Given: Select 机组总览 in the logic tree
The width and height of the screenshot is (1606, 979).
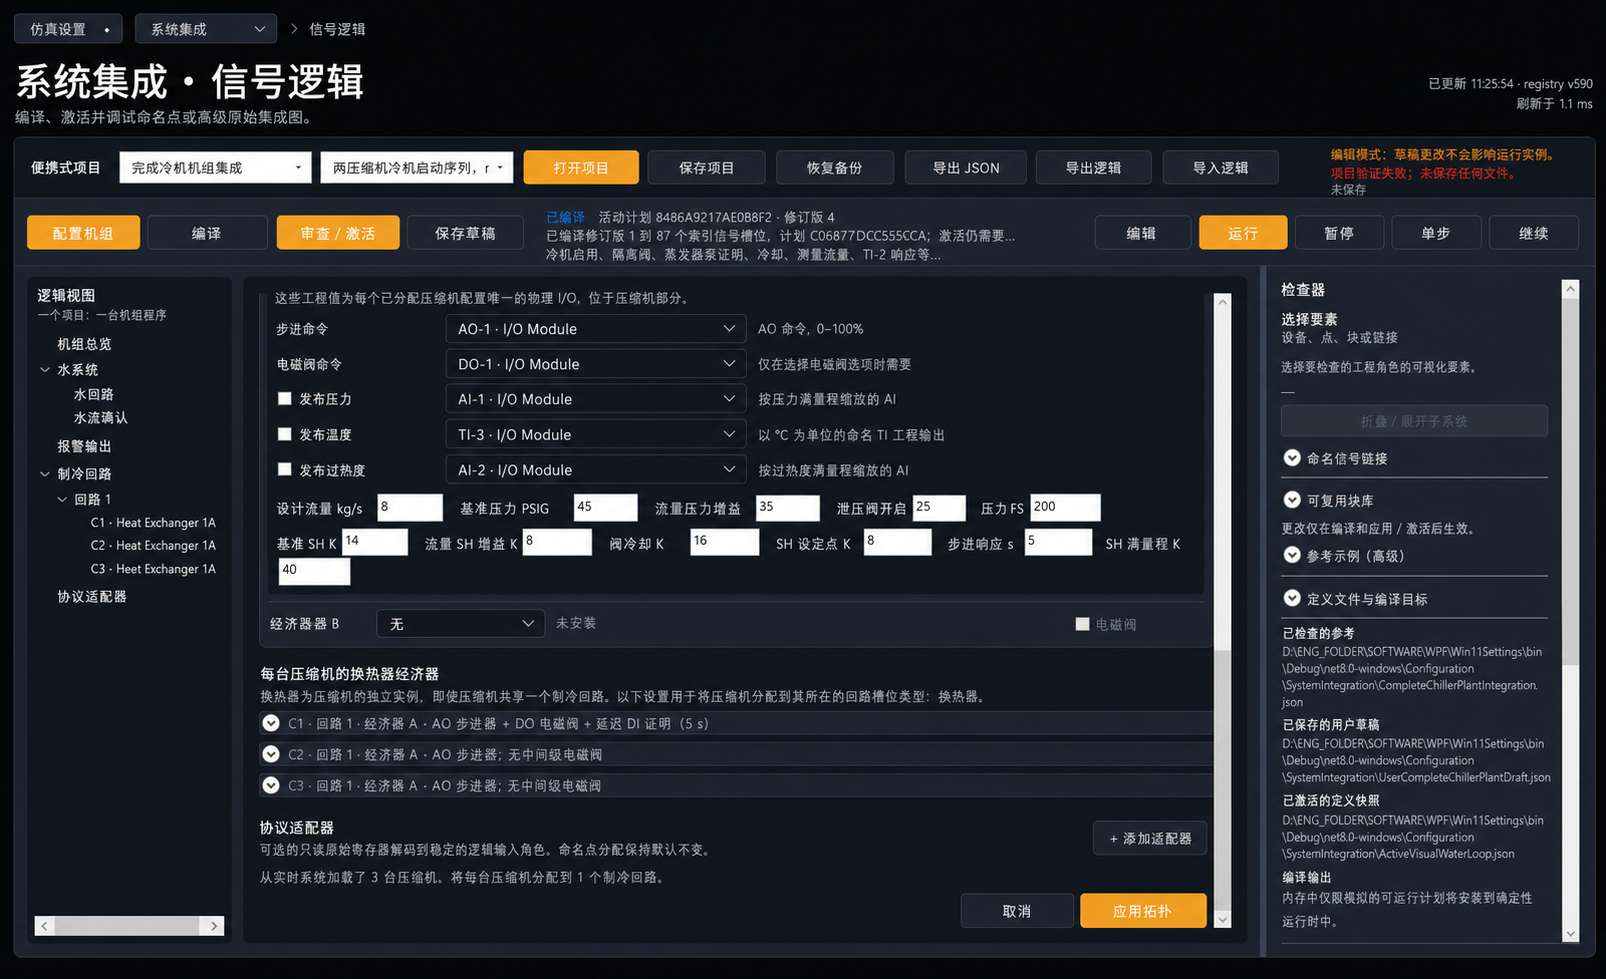Looking at the screenshot, I should click(84, 344).
